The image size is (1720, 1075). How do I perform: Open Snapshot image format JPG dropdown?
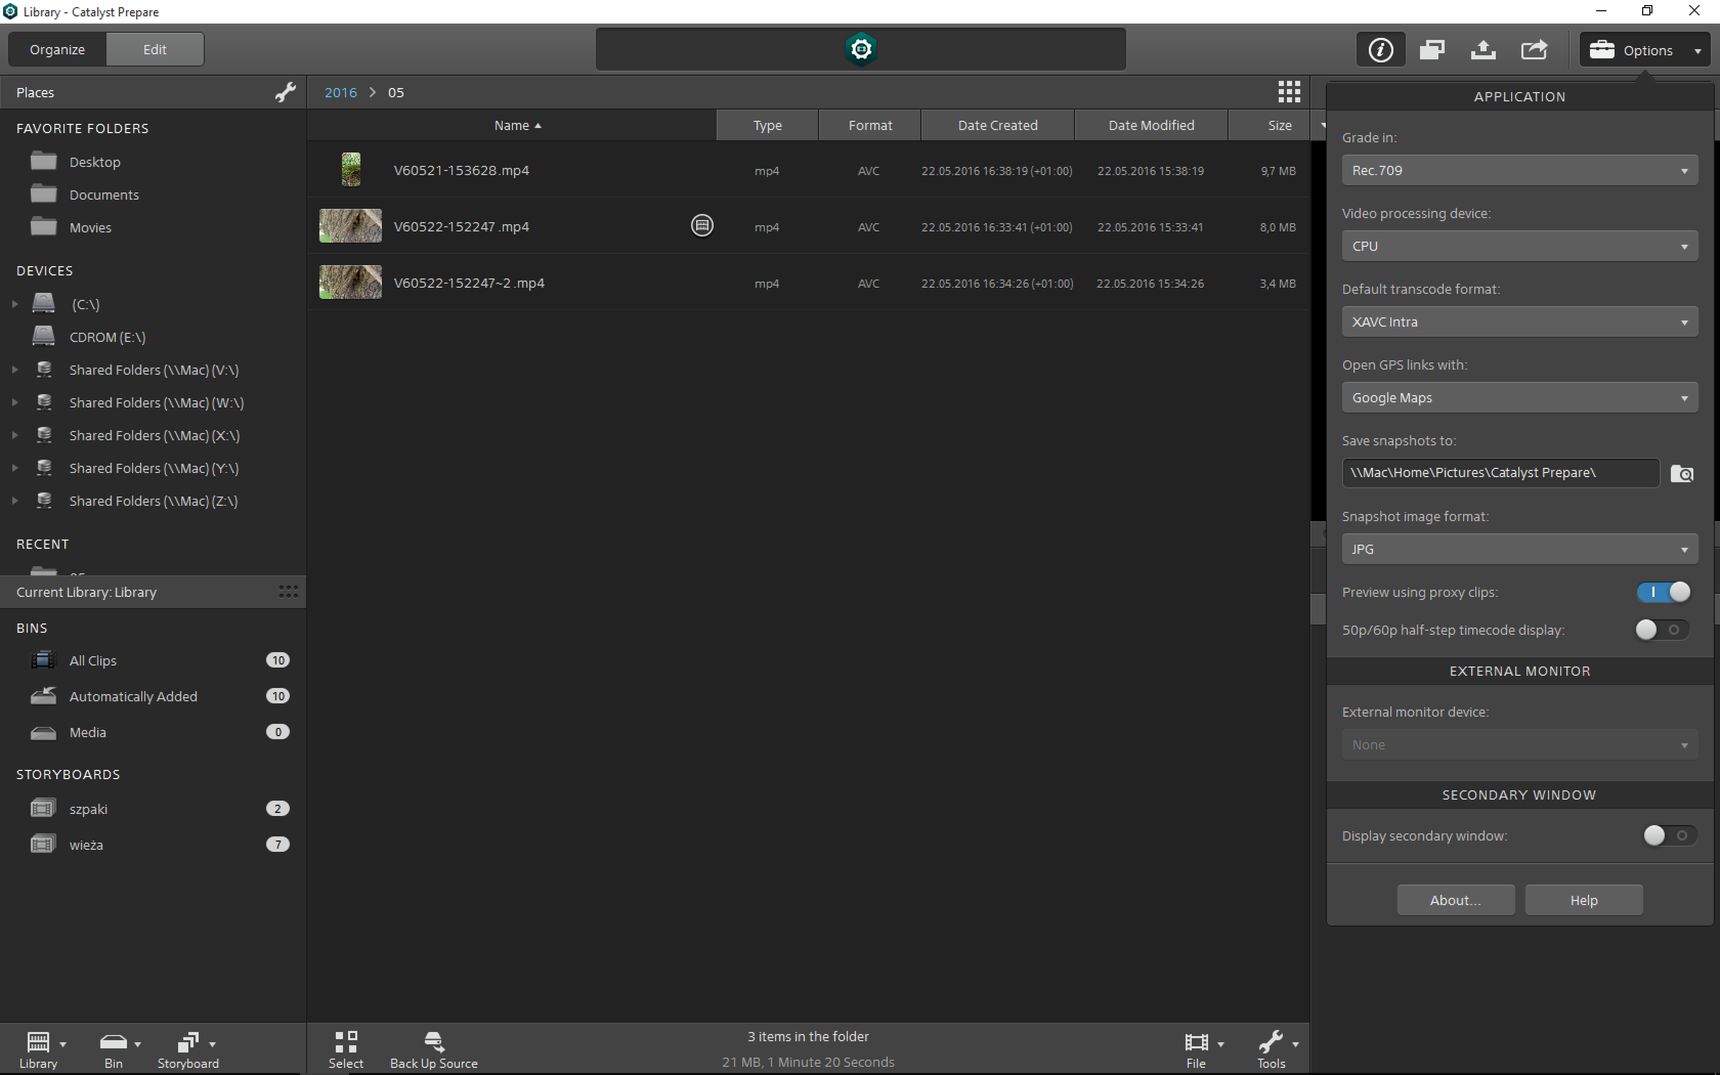[x=1519, y=549]
